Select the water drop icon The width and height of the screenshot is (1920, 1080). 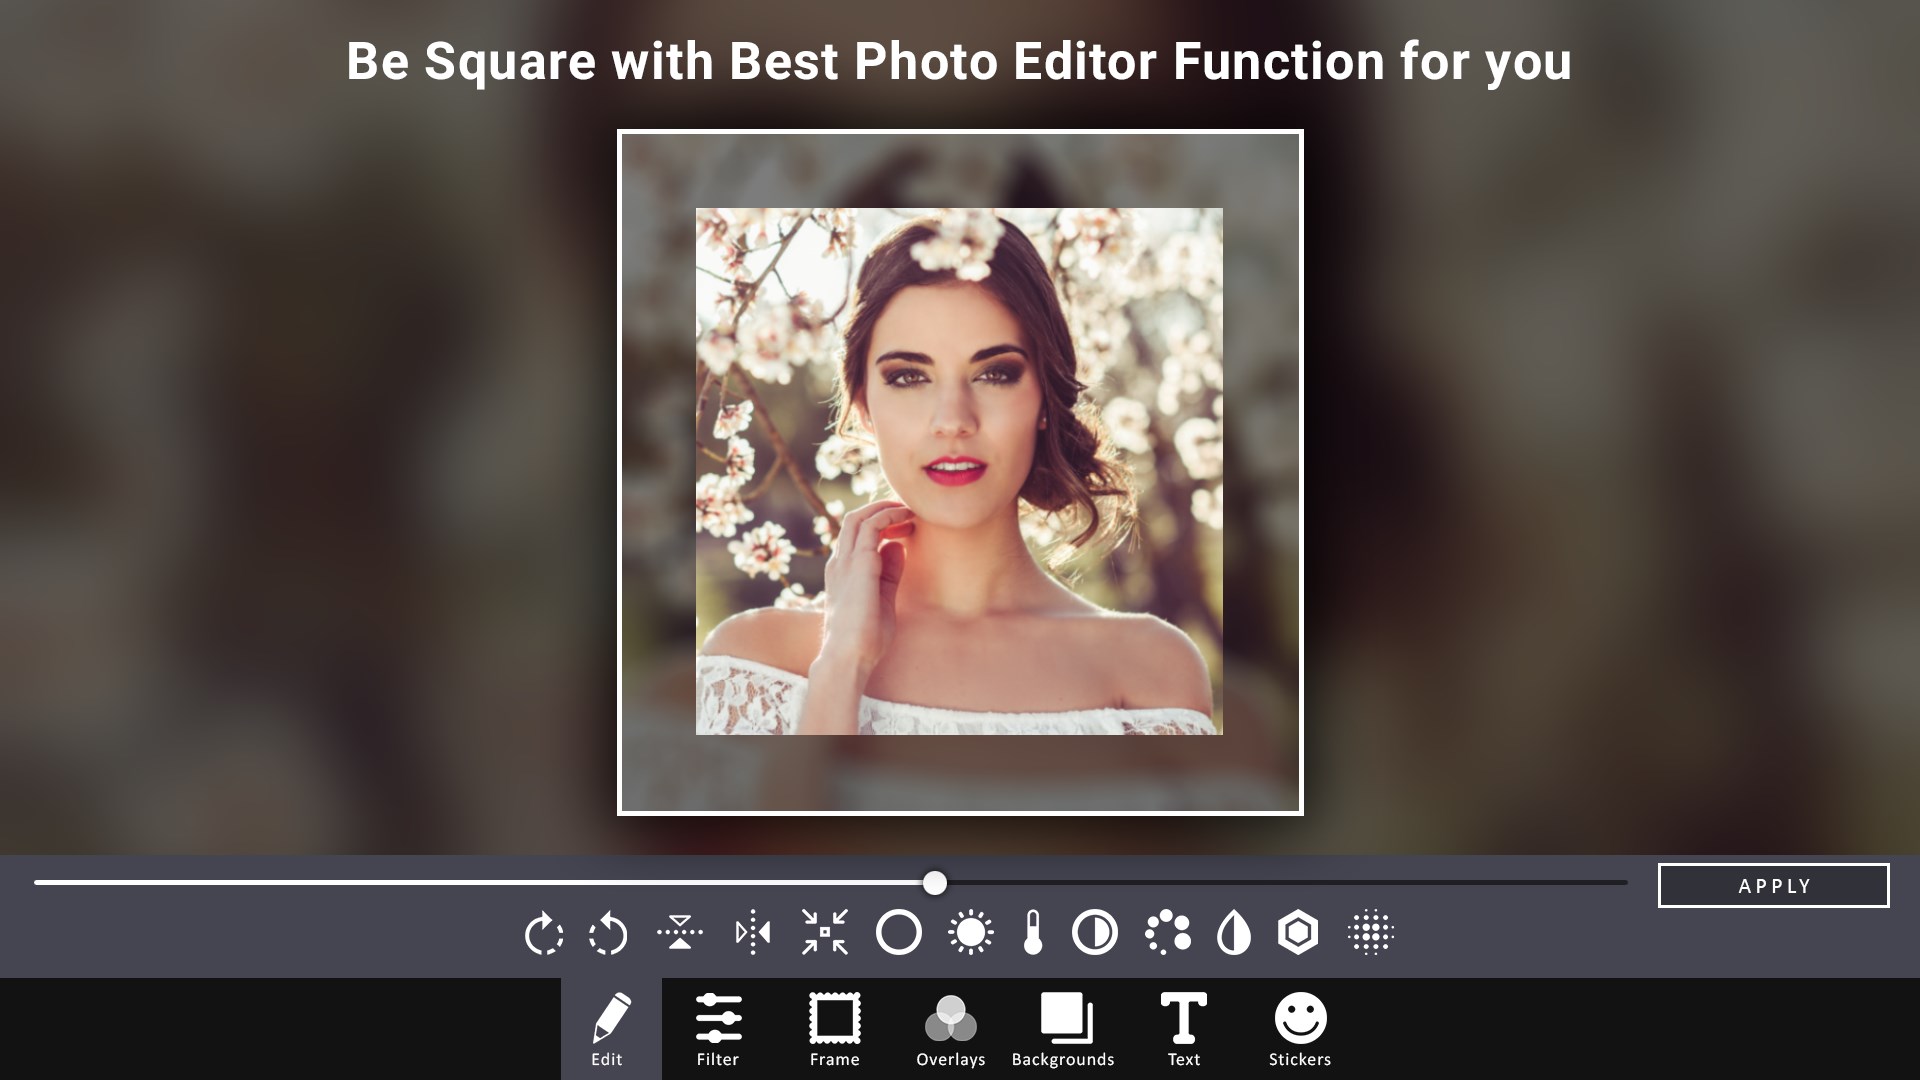coord(1233,932)
